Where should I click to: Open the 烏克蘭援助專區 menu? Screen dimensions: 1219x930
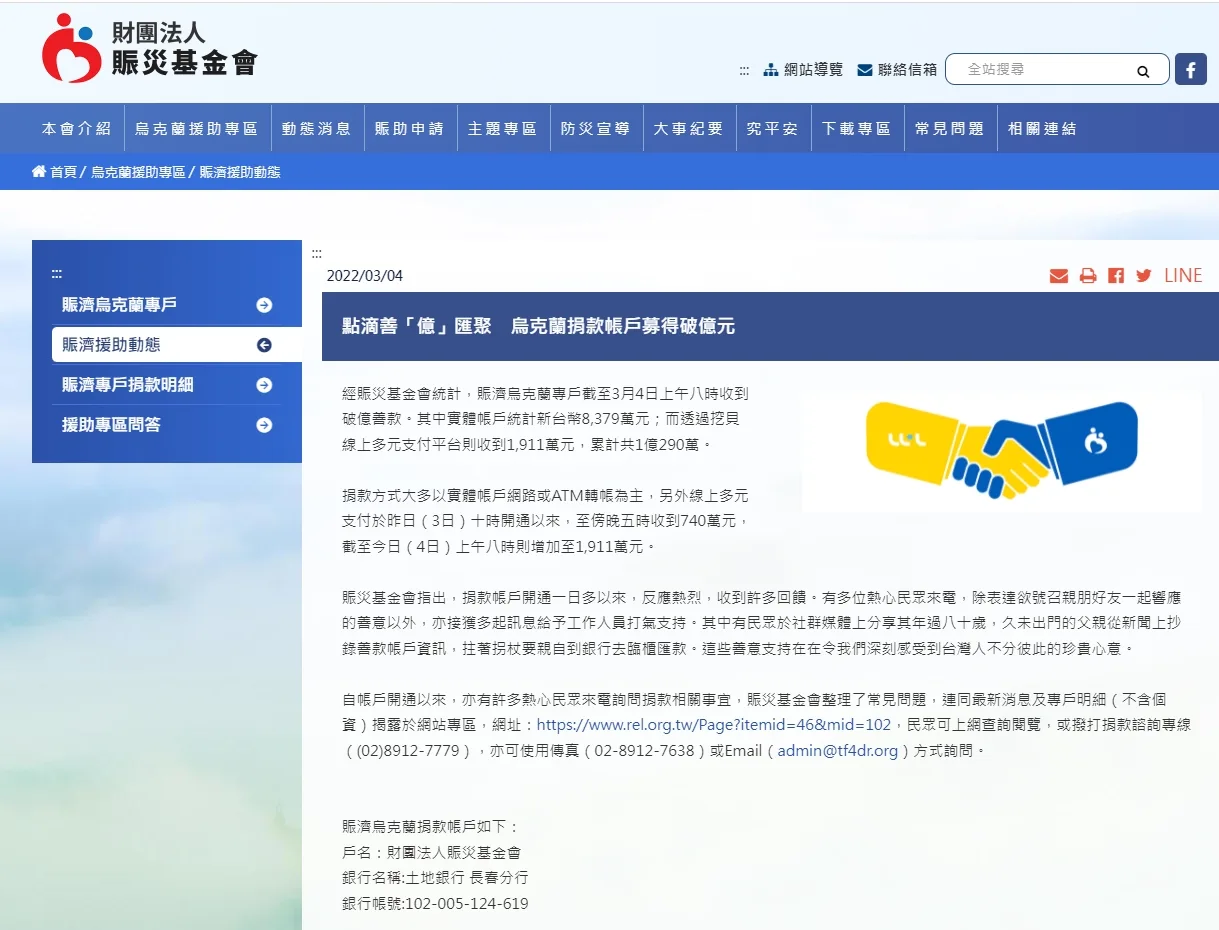coord(196,128)
